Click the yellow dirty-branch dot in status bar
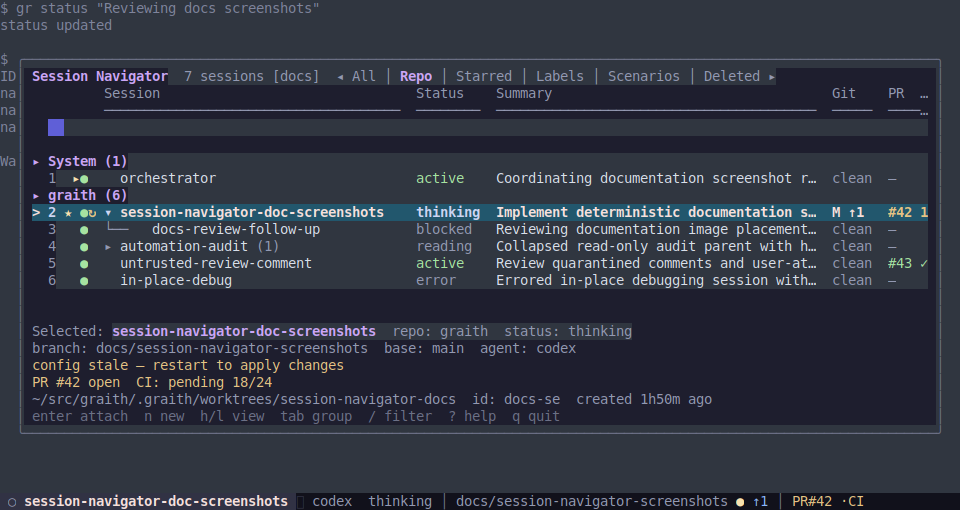 pos(740,502)
